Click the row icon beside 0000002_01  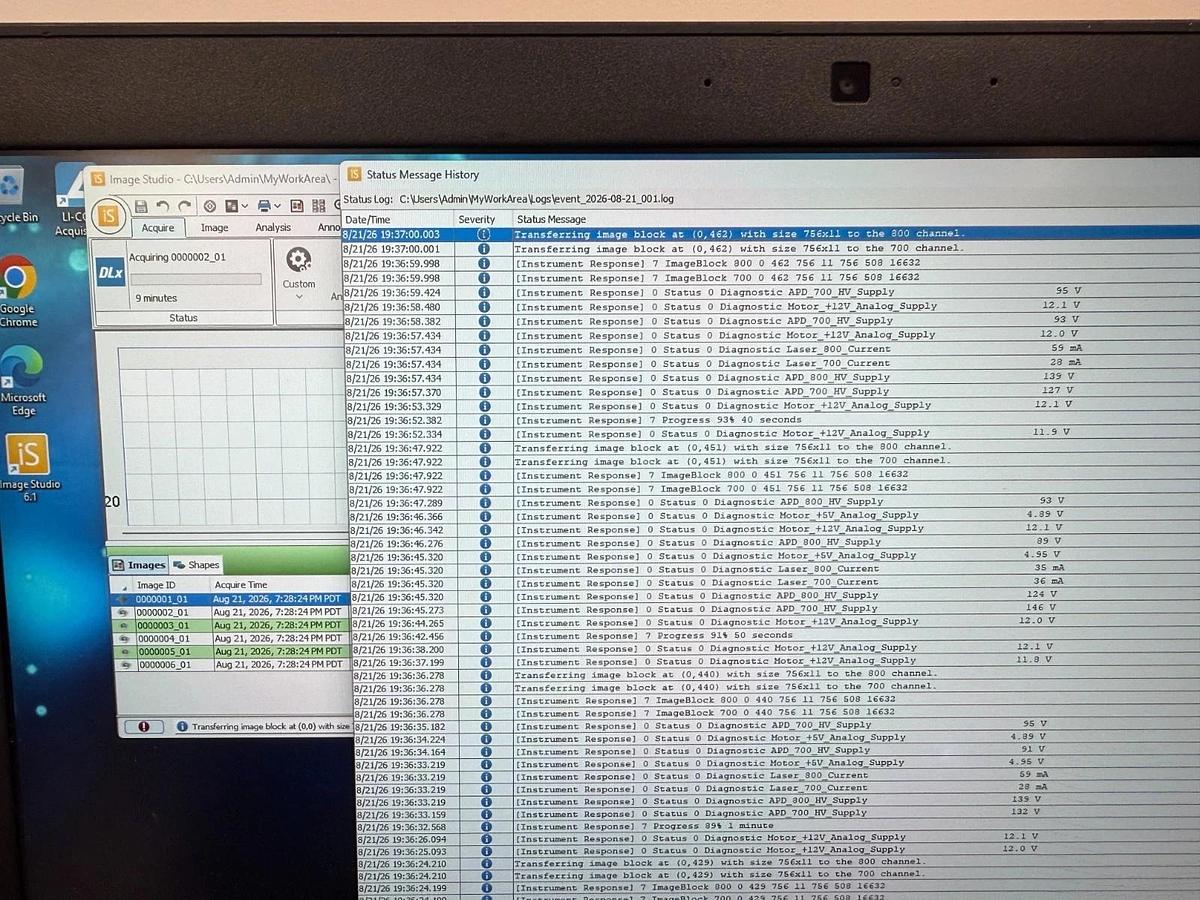[123, 612]
